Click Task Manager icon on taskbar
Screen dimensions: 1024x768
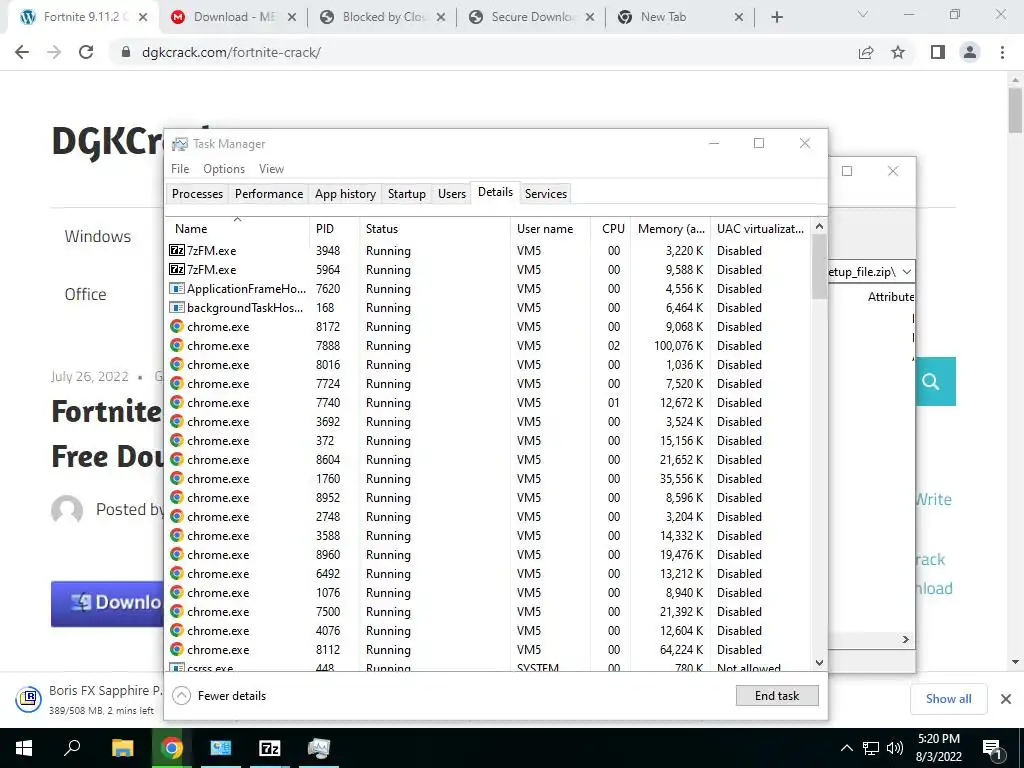(x=319, y=748)
